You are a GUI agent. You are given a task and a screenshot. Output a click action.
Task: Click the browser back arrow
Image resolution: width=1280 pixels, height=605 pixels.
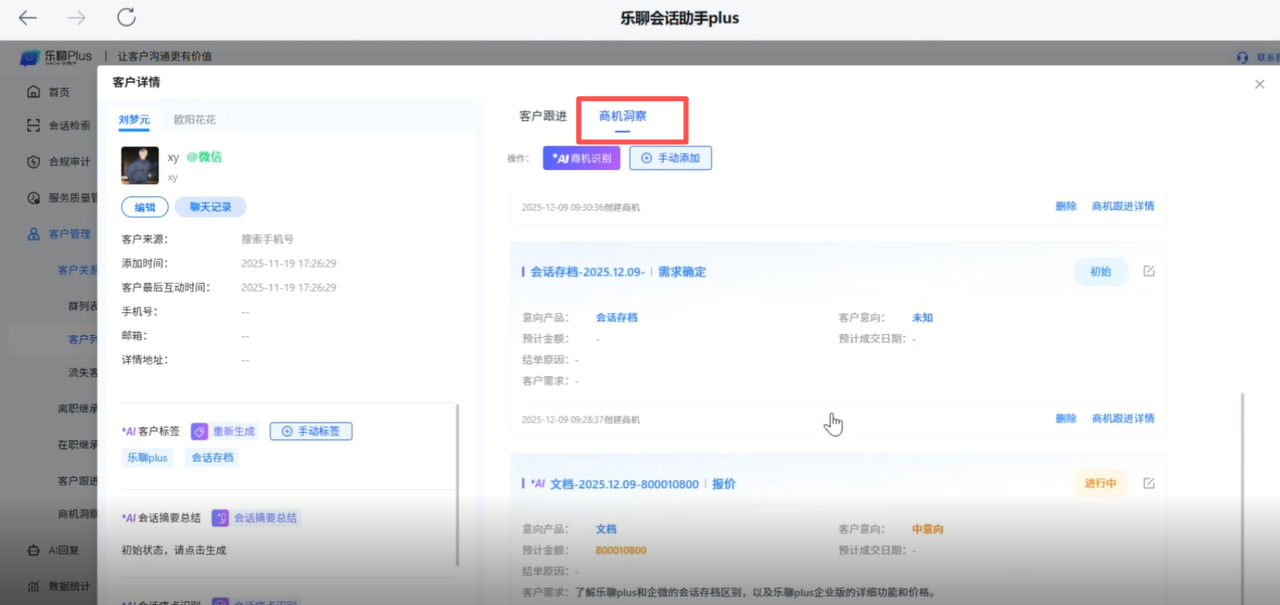pos(28,18)
